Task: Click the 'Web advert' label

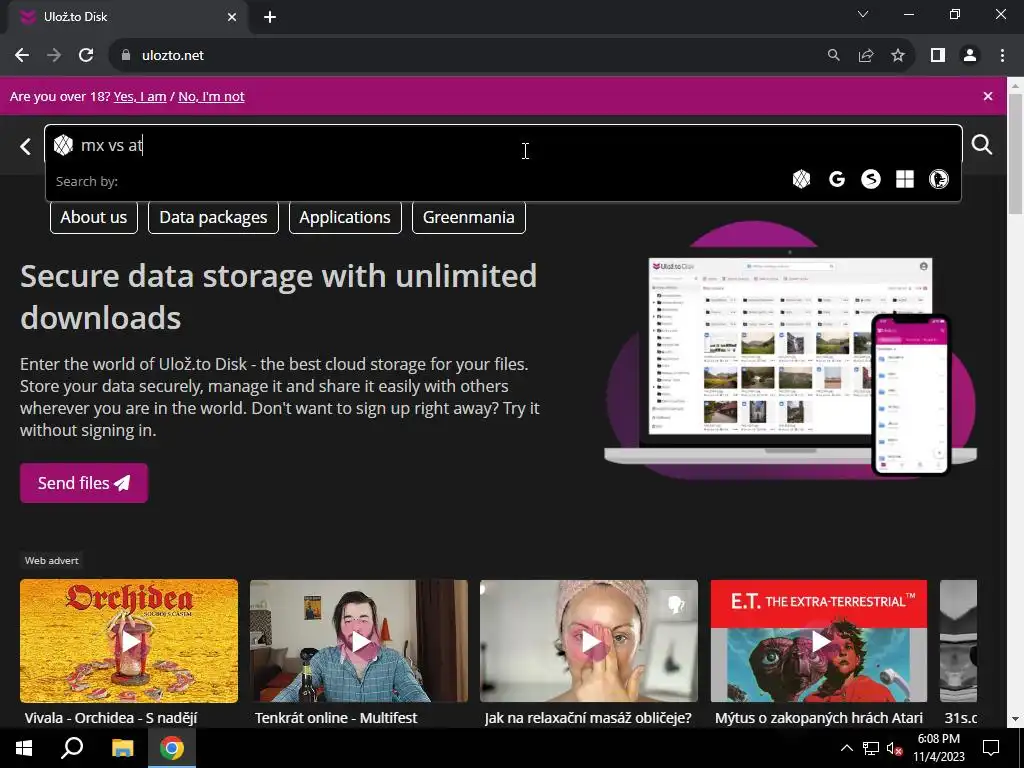Action: (x=52, y=560)
